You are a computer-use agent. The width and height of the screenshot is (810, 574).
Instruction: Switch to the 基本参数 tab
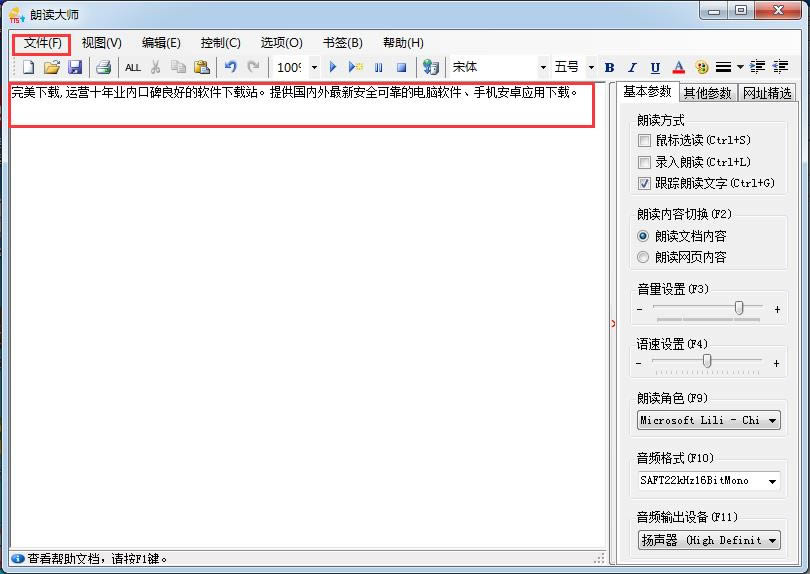[x=647, y=92]
